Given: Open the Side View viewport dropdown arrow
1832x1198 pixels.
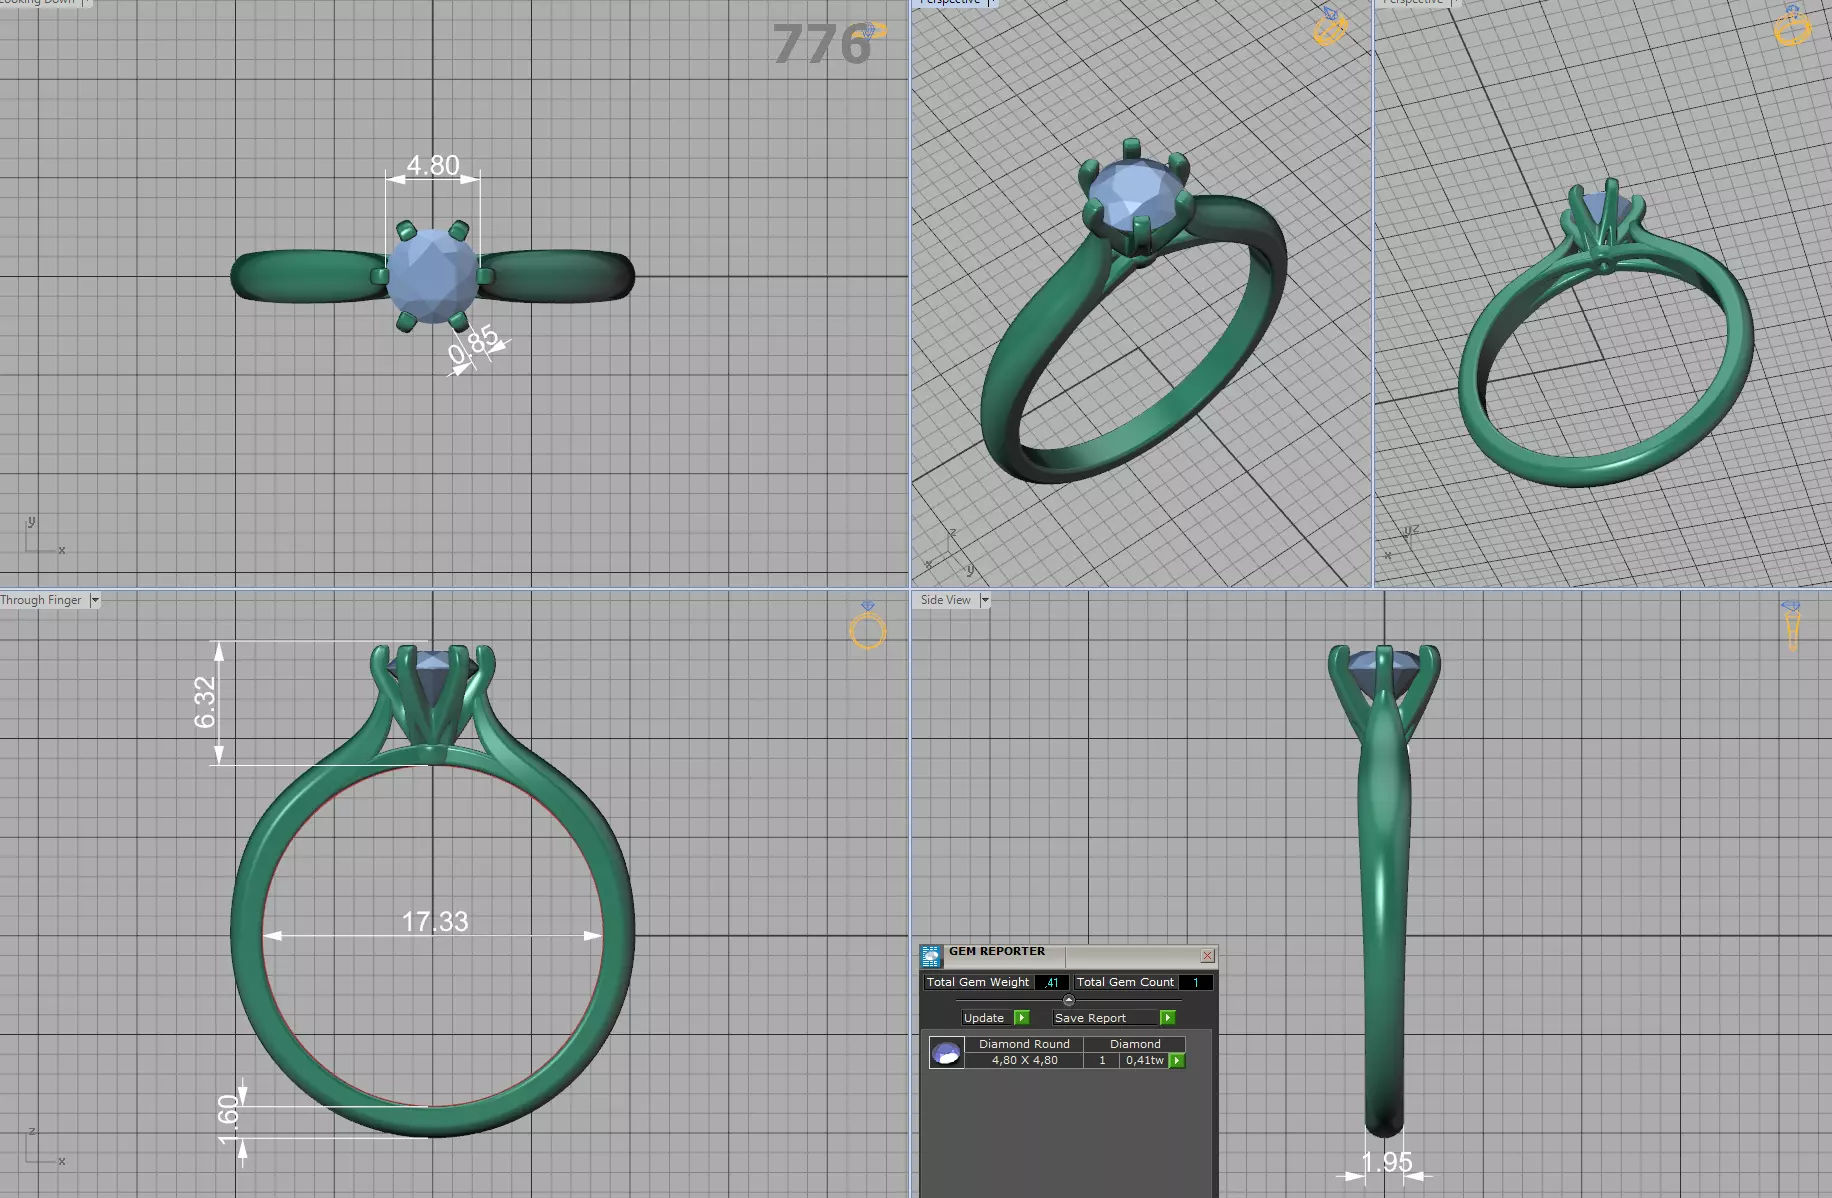Looking at the screenshot, I should point(985,600).
